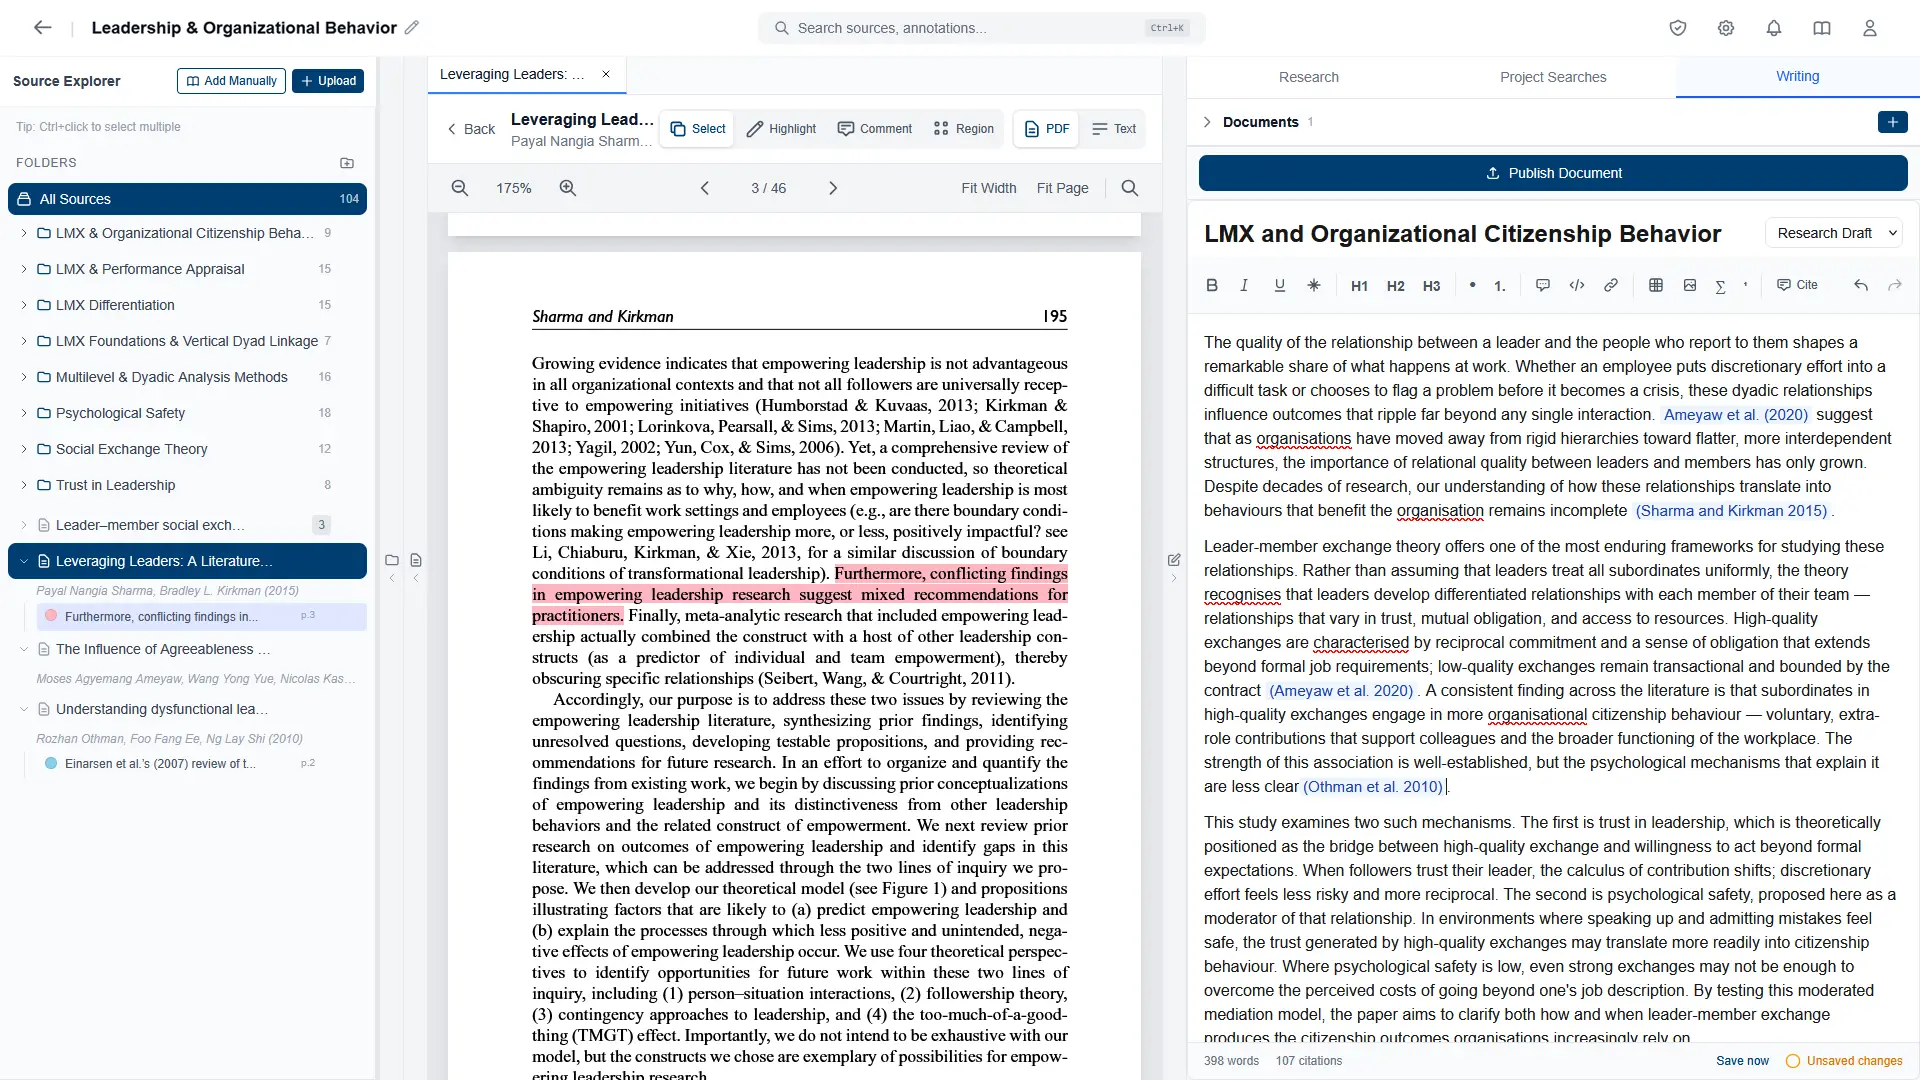Insert an image into document
This screenshot has height=1080, width=1920.
click(1690, 285)
